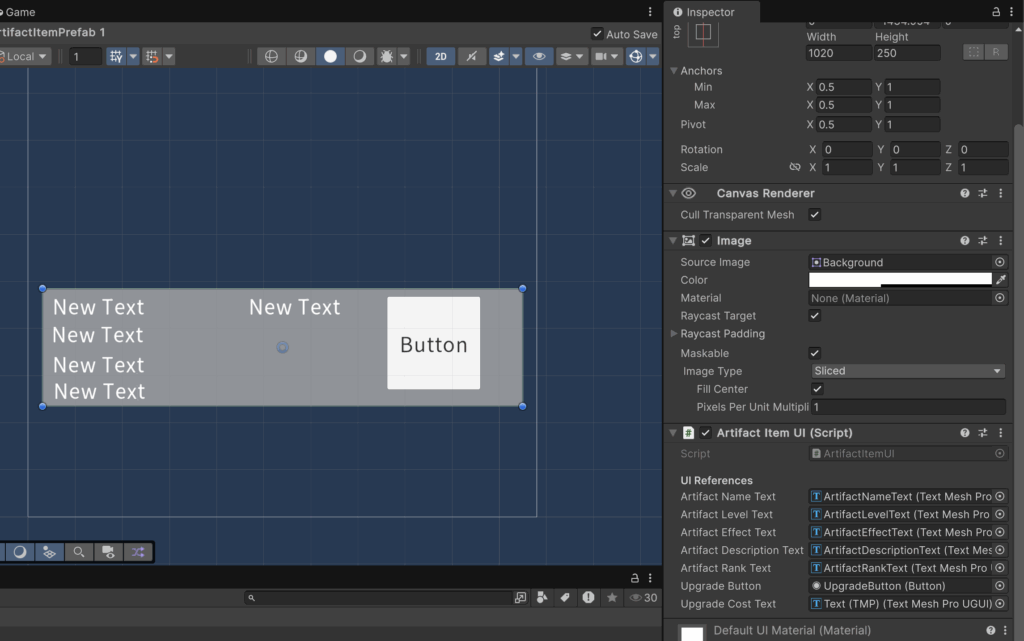Open grid snapping options arrow
Image resolution: width=1024 pixels, height=641 pixels.
pos(133,56)
